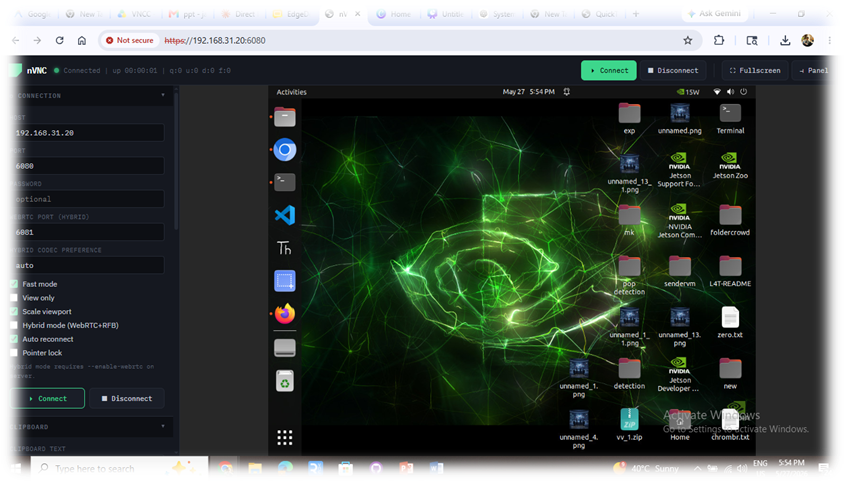The height and width of the screenshot is (482, 845).
Task: Open the GNOME volume indicator in the top bar
Action: [x=730, y=92]
